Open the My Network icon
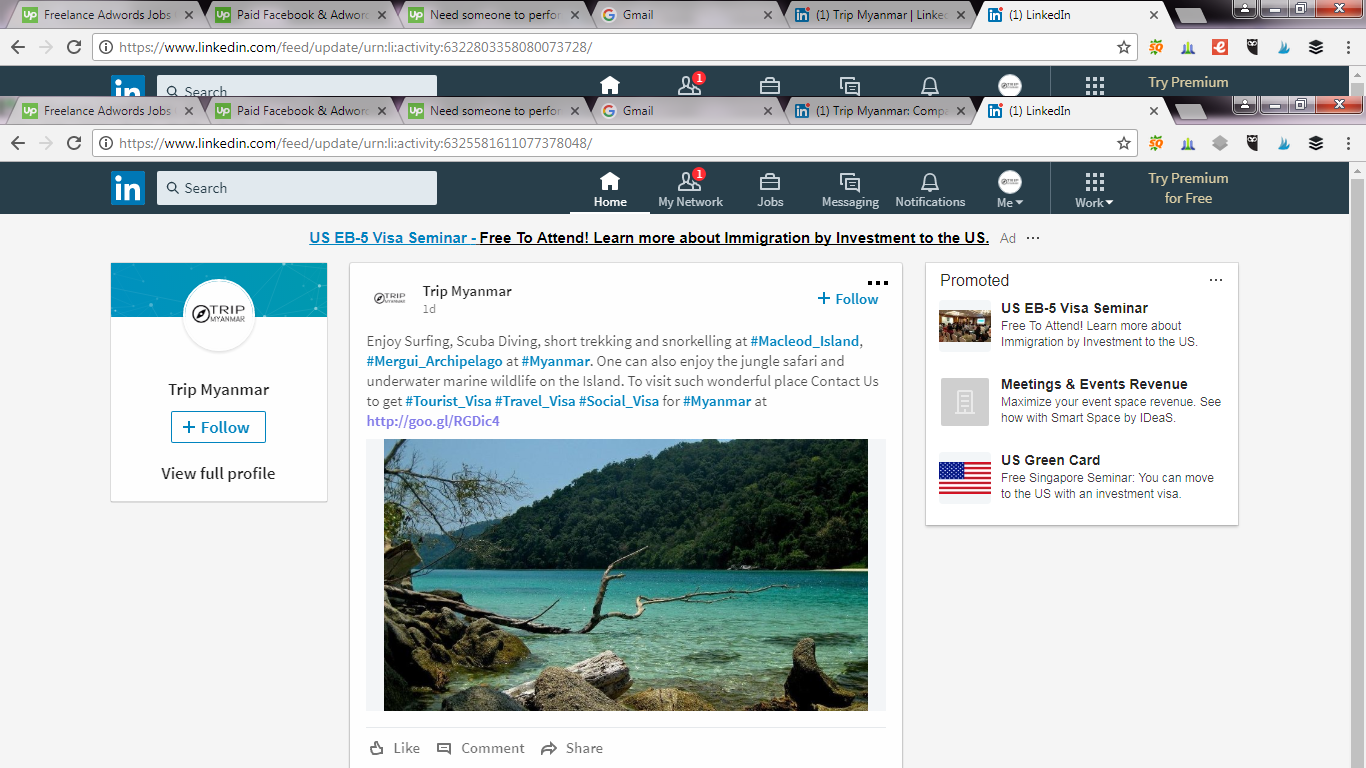Image resolution: width=1366 pixels, height=768 pixels. click(x=690, y=189)
